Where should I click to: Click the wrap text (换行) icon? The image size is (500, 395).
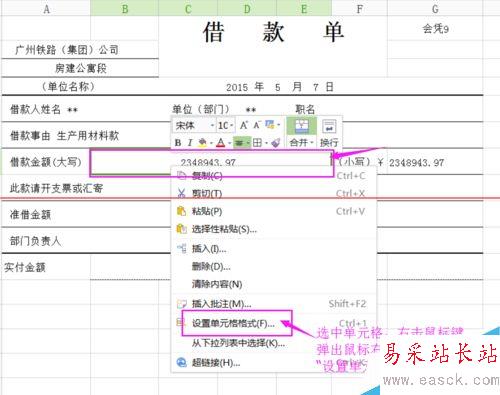tap(329, 127)
